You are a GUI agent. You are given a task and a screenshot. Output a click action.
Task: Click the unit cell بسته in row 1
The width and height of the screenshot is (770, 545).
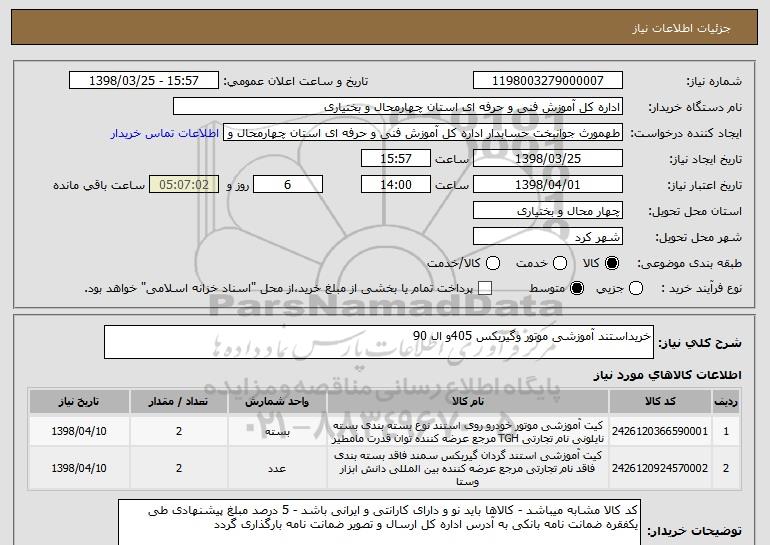pos(277,432)
